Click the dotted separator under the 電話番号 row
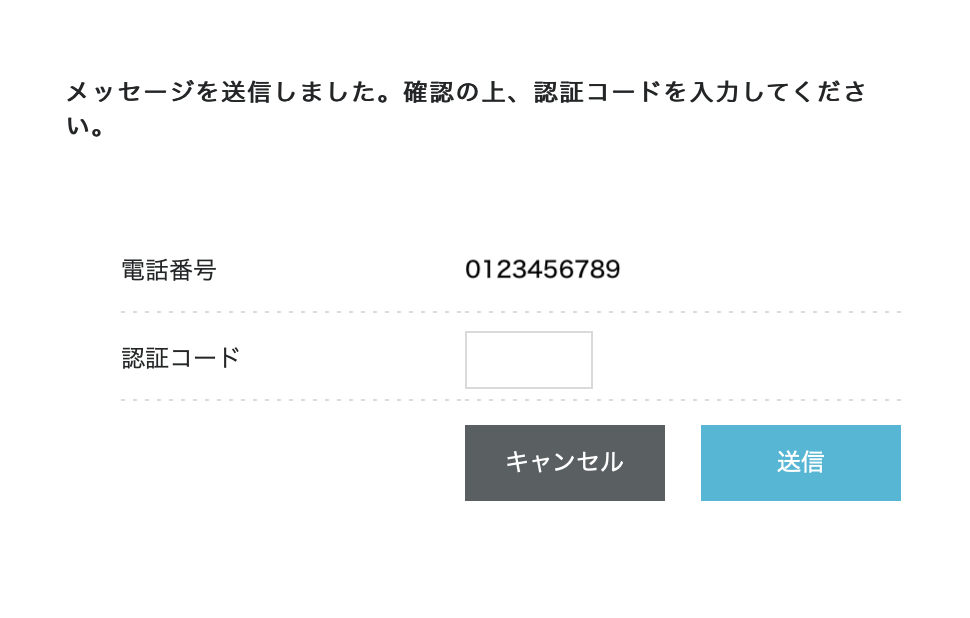 (510, 312)
